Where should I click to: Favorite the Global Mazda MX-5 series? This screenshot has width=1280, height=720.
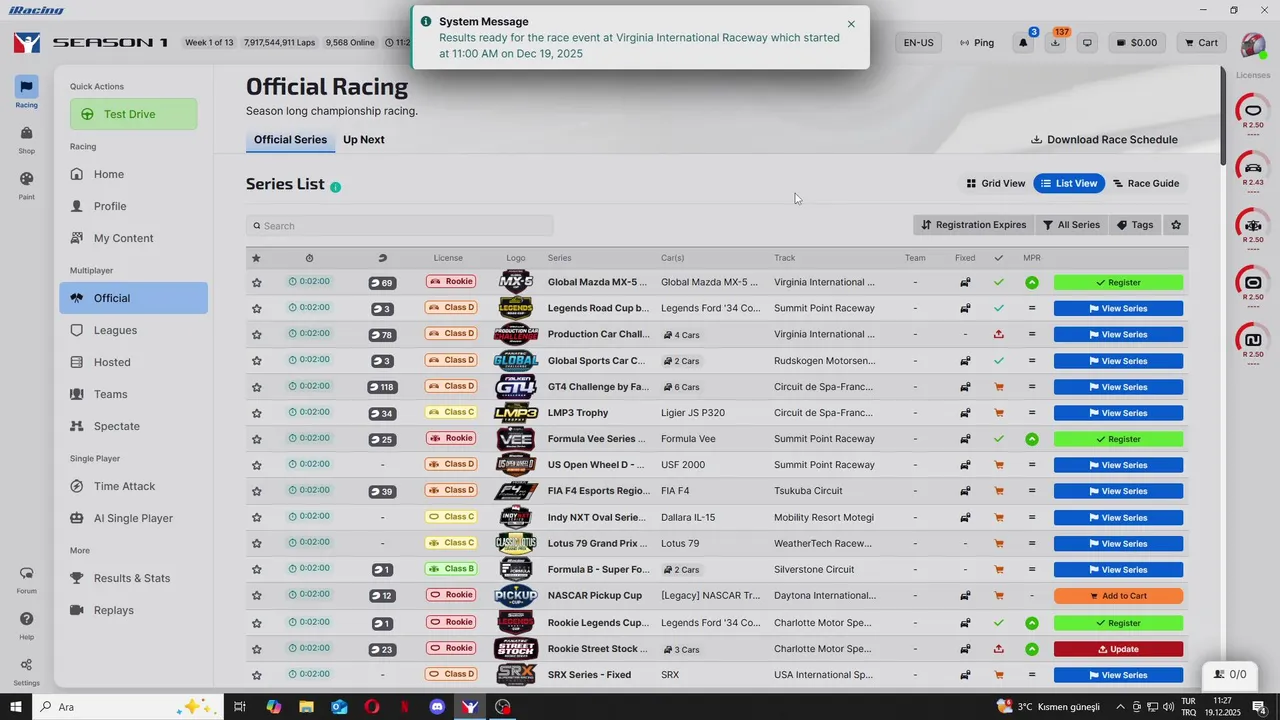[256, 283]
